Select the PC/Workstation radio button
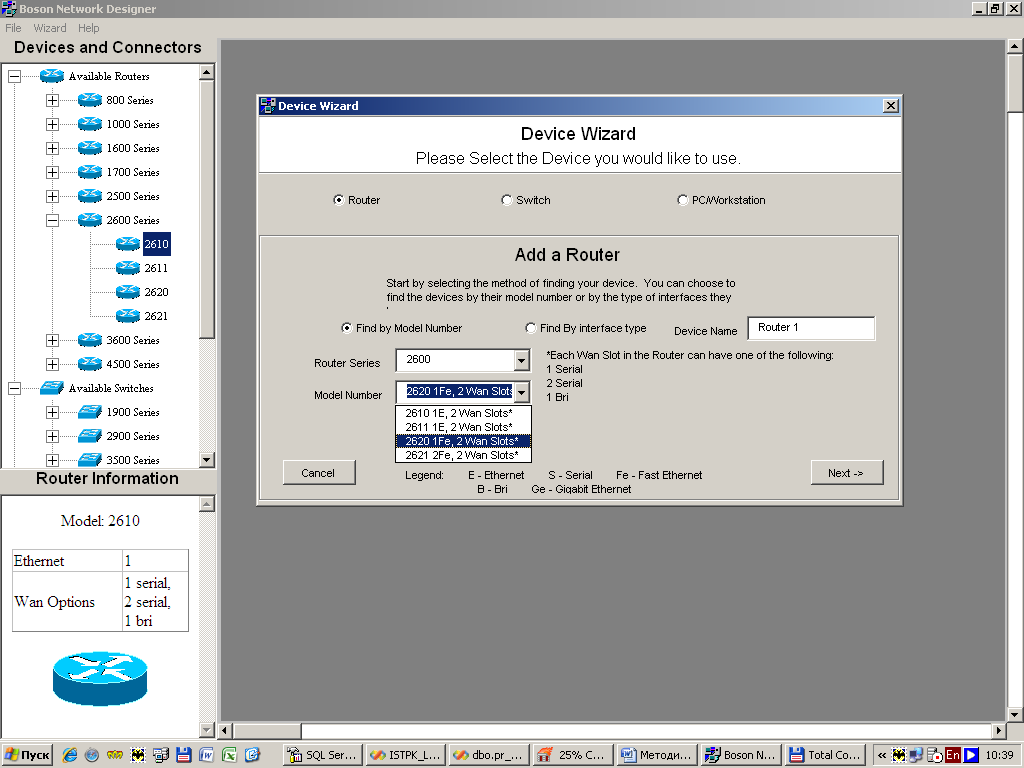The image size is (1024, 768). point(682,200)
